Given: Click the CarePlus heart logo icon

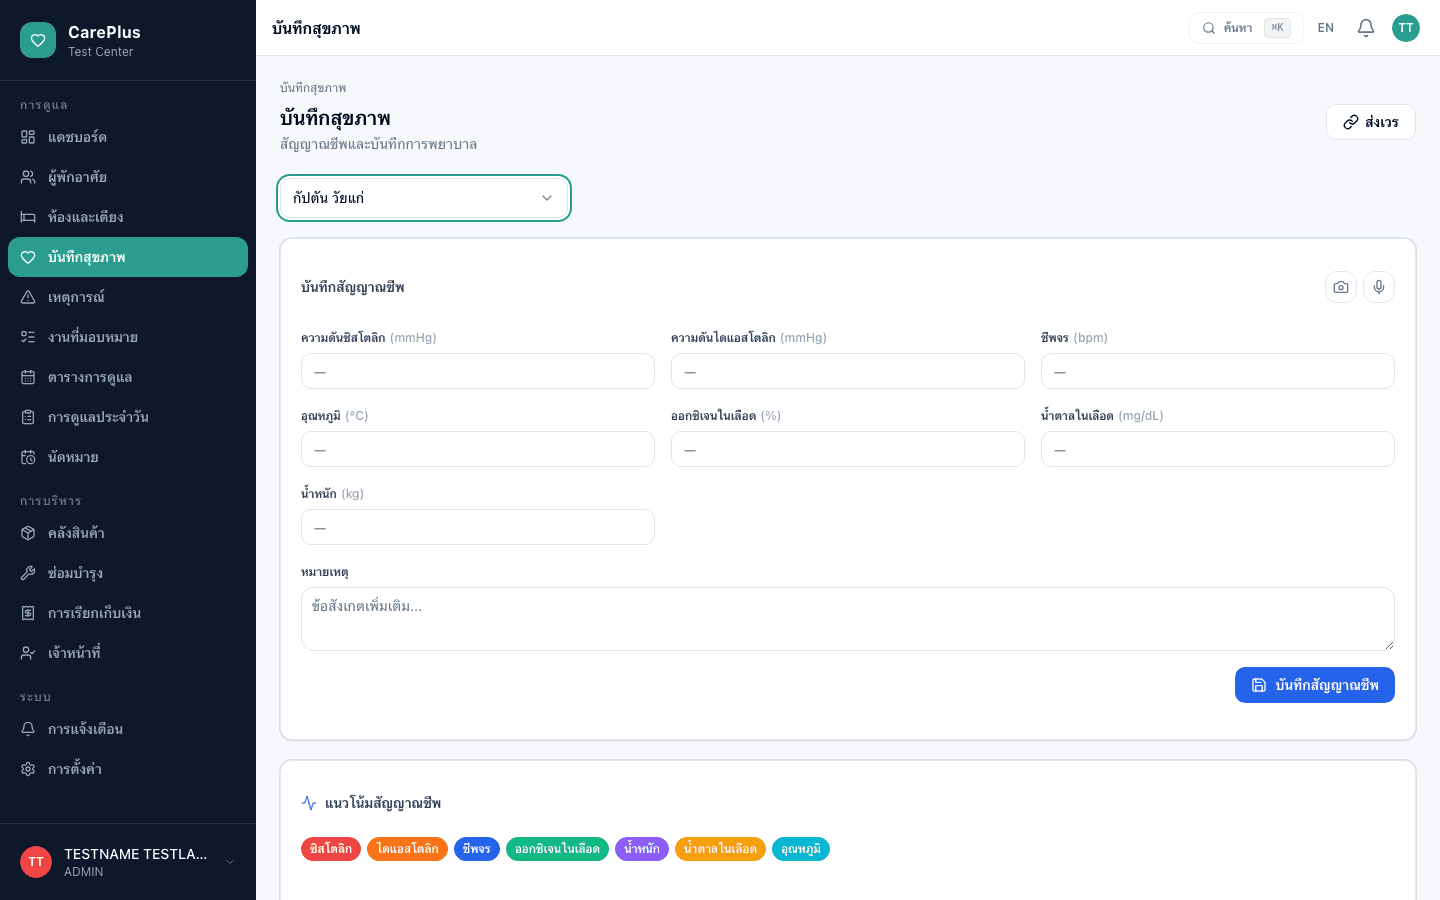Looking at the screenshot, I should pos(38,40).
